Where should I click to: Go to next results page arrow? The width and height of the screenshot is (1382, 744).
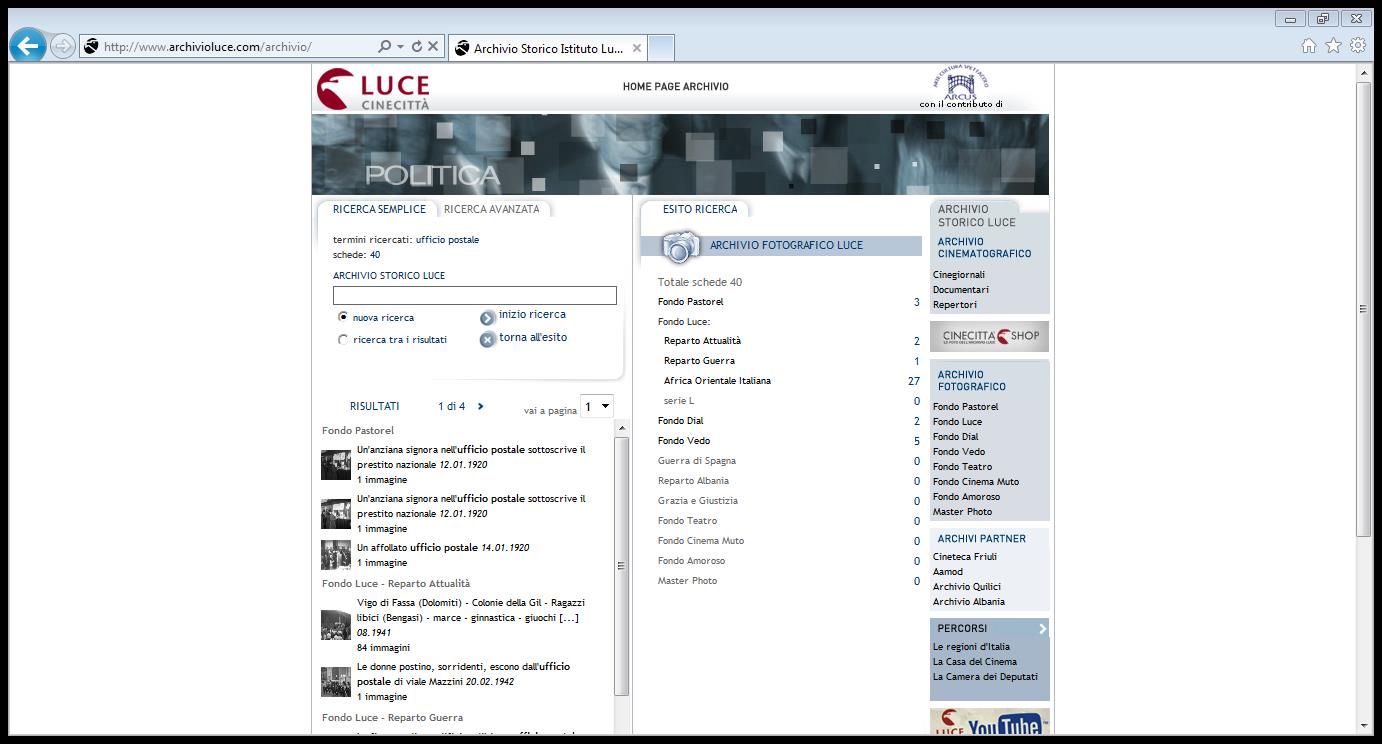[481, 407]
